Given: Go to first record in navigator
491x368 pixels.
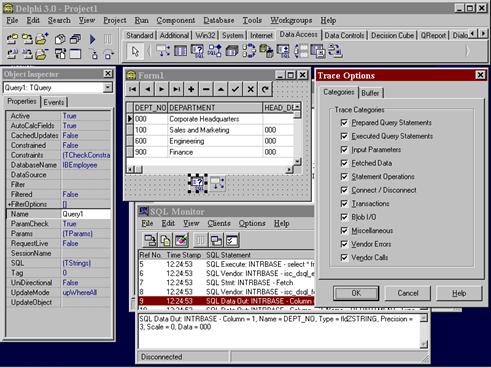Looking at the screenshot, I should click(133, 89).
